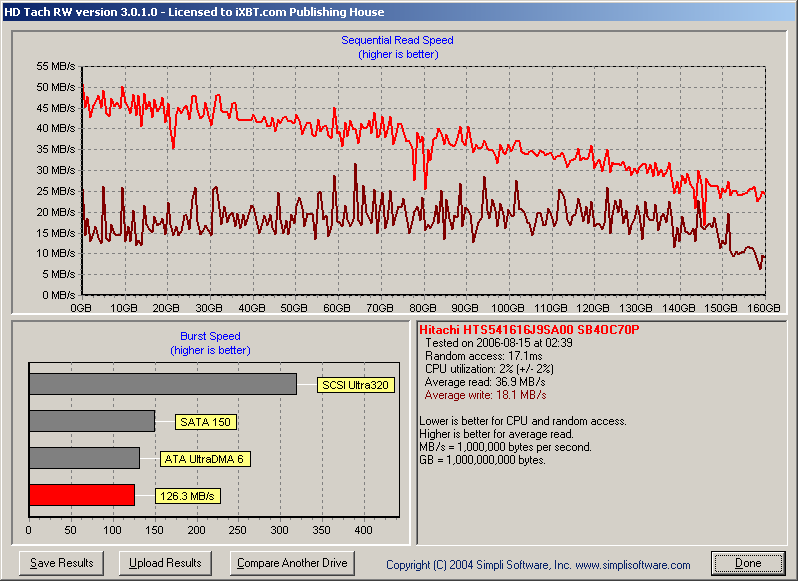Select the Hitachi HTS541616J9SA00 drive heading
This screenshot has width=798, height=581.
coord(529,330)
